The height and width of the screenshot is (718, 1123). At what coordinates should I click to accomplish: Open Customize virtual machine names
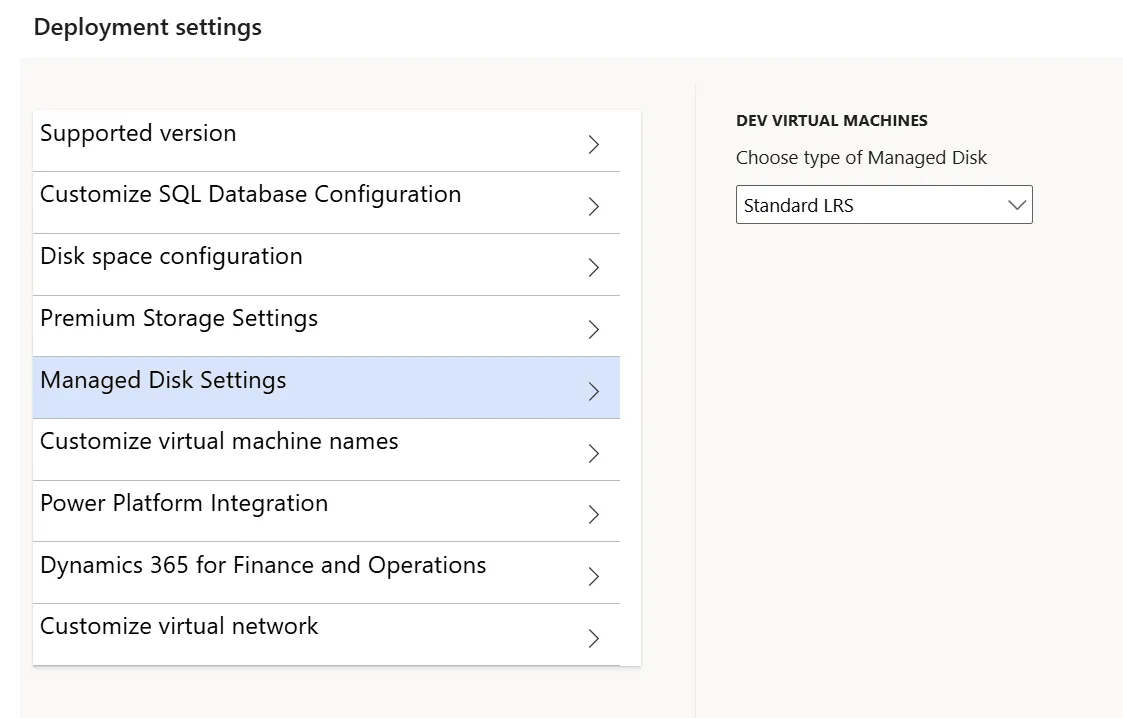326,450
